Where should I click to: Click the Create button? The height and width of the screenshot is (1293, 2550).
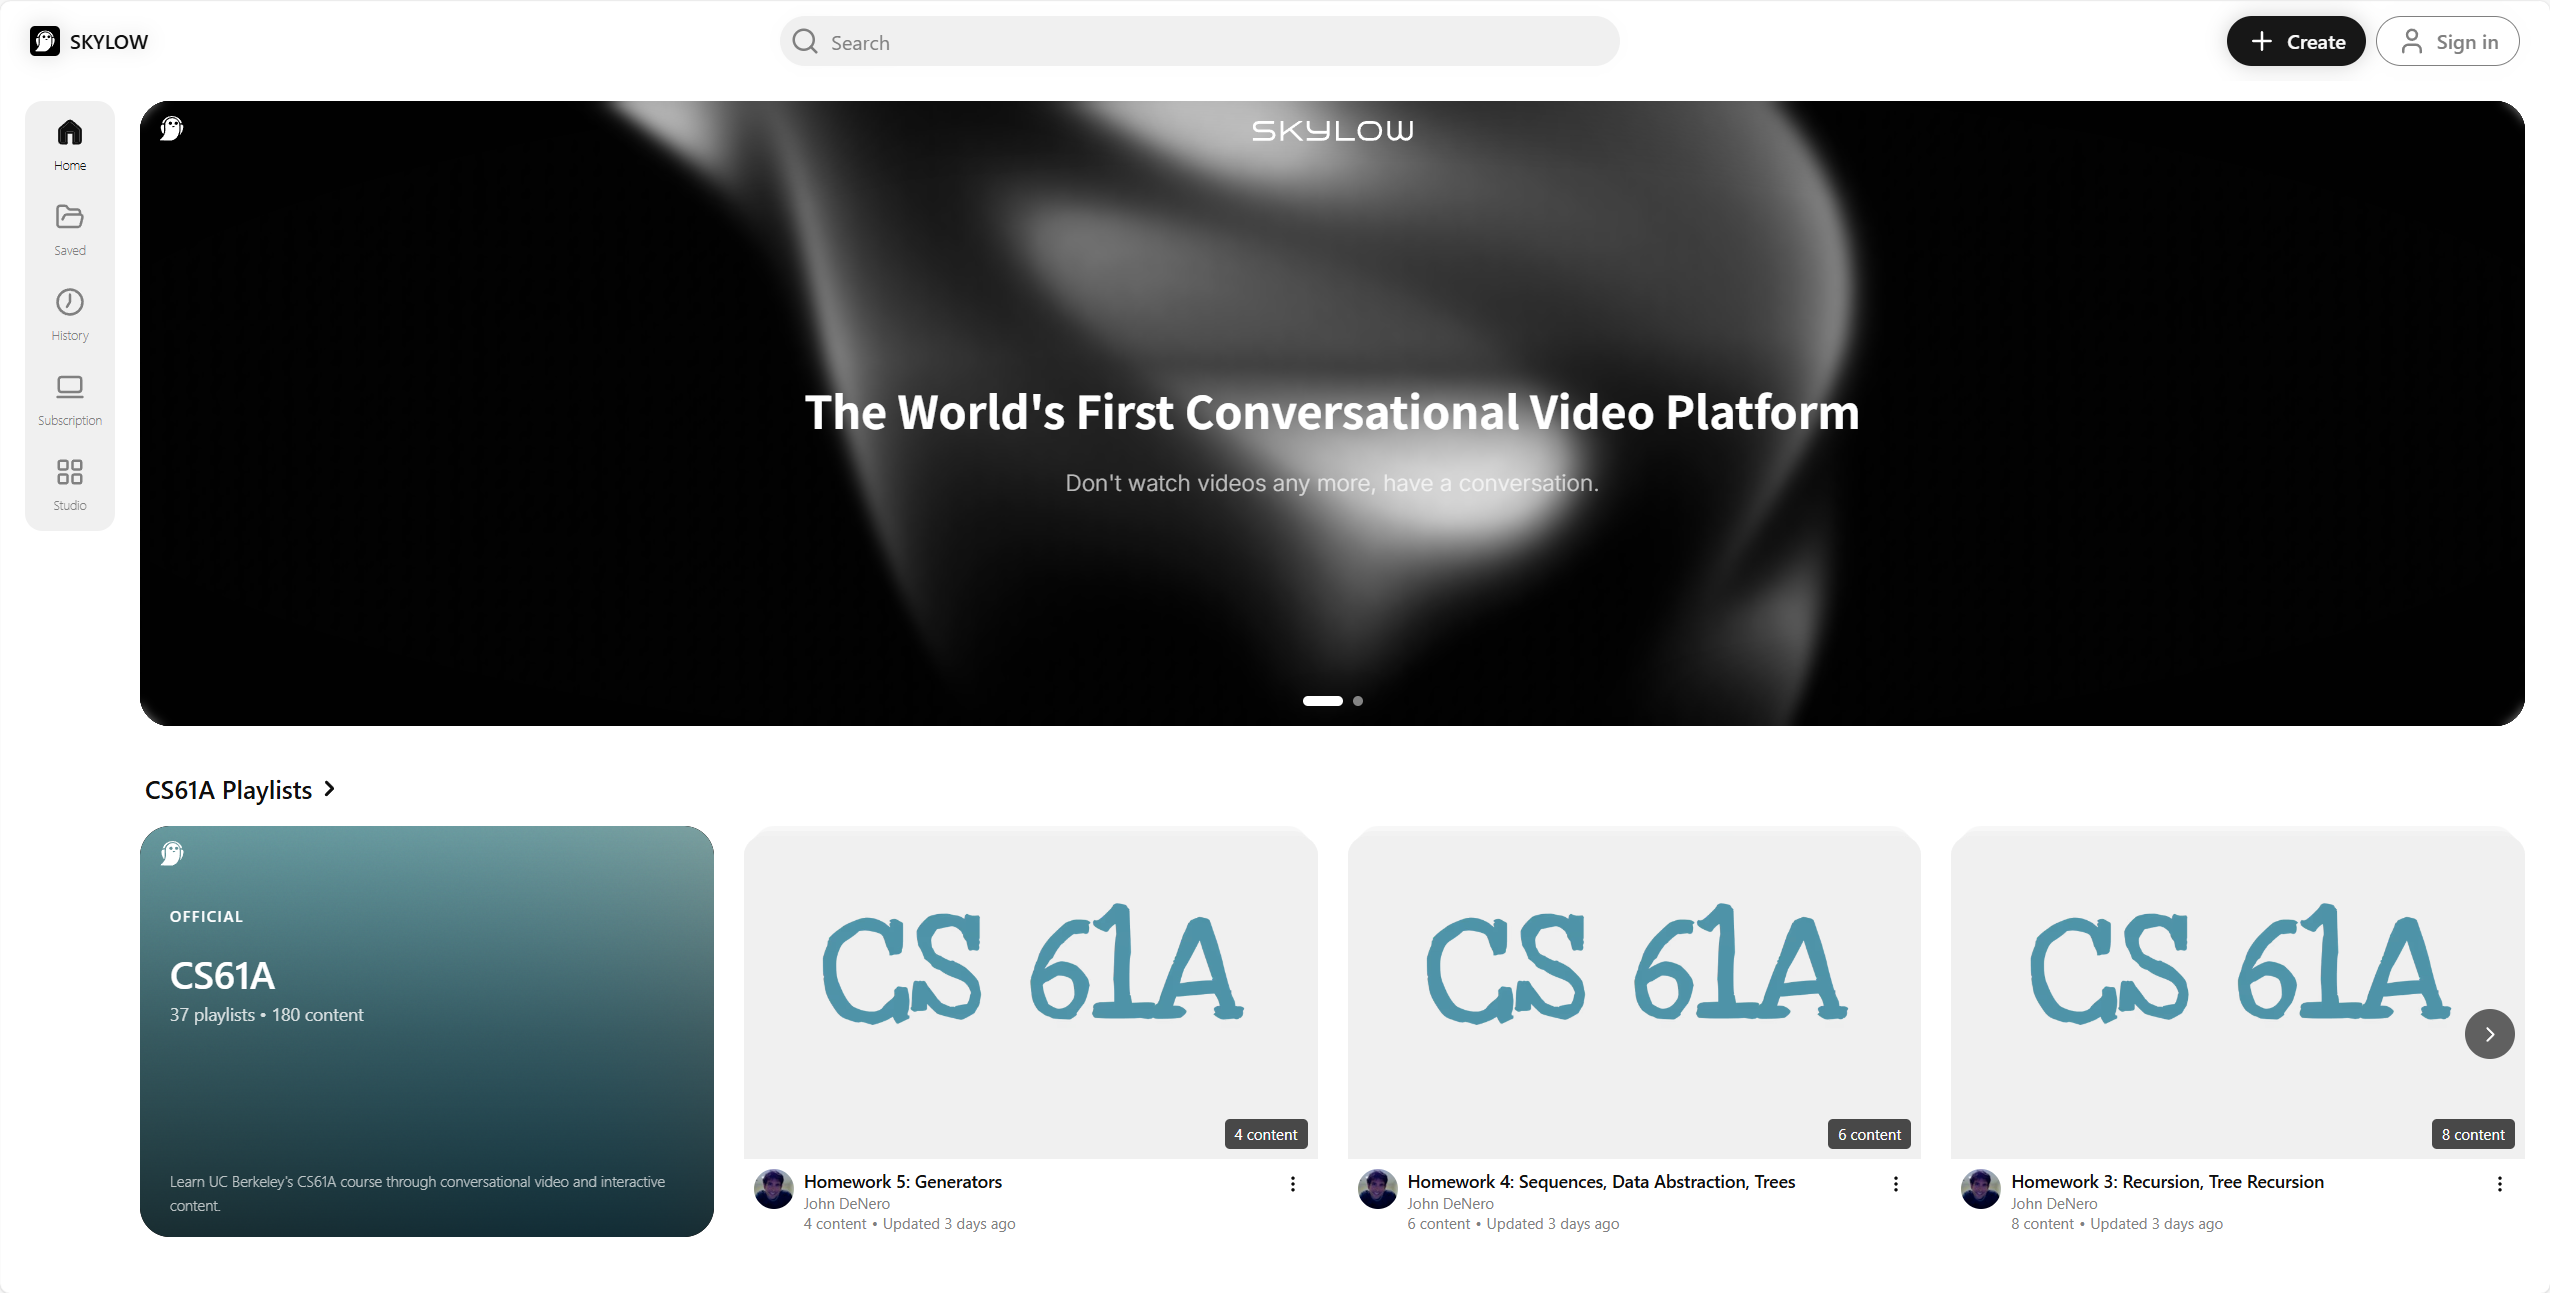tap(2295, 41)
